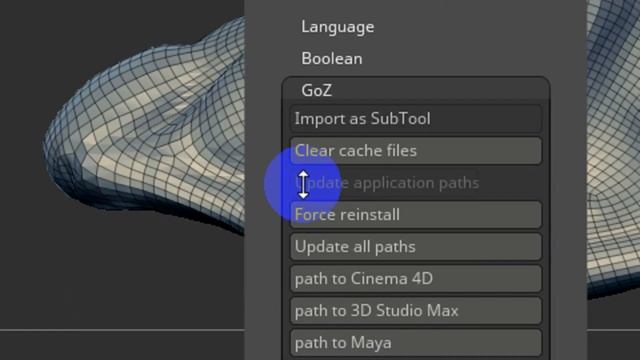Click Update all paths button

point(416,247)
